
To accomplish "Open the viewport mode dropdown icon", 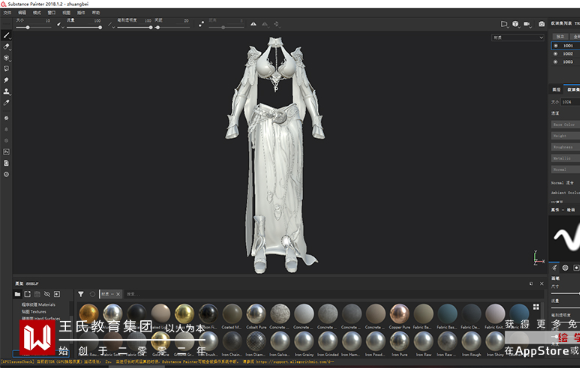I will point(504,24).
